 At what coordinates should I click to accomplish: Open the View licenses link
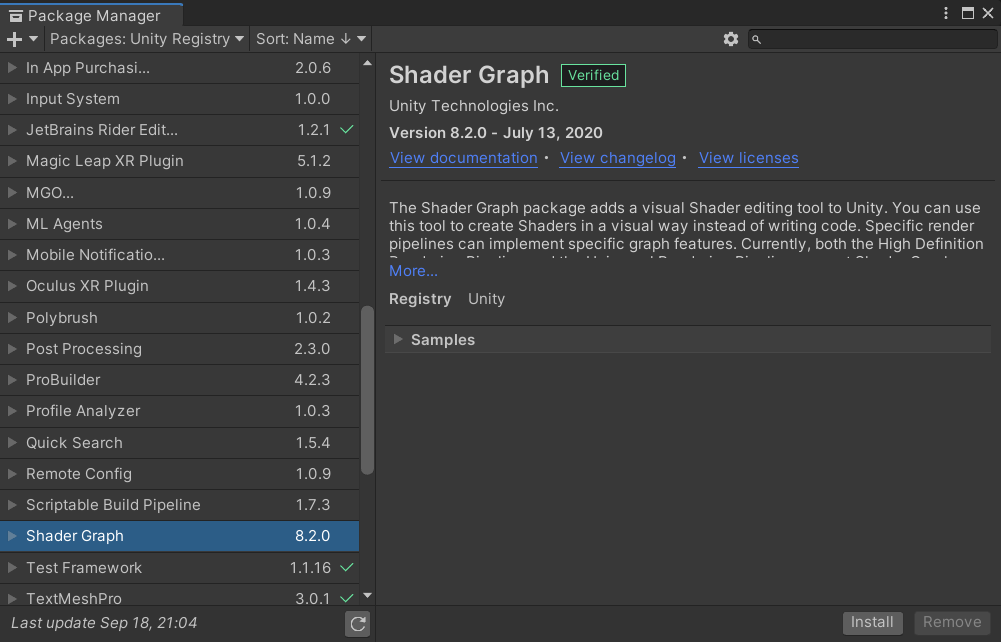pos(748,158)
